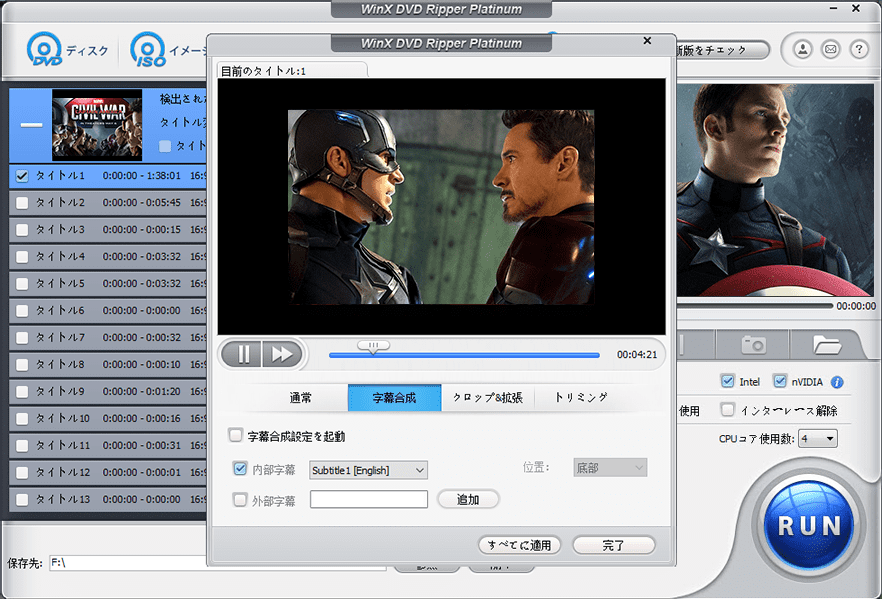Open the help question mark icon

[x=858, y=49]
